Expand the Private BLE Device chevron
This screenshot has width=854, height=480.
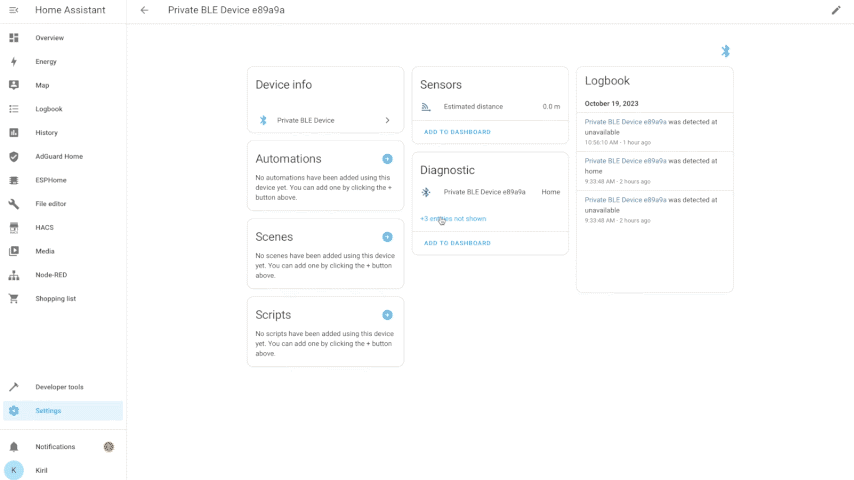tap(387, 120)
